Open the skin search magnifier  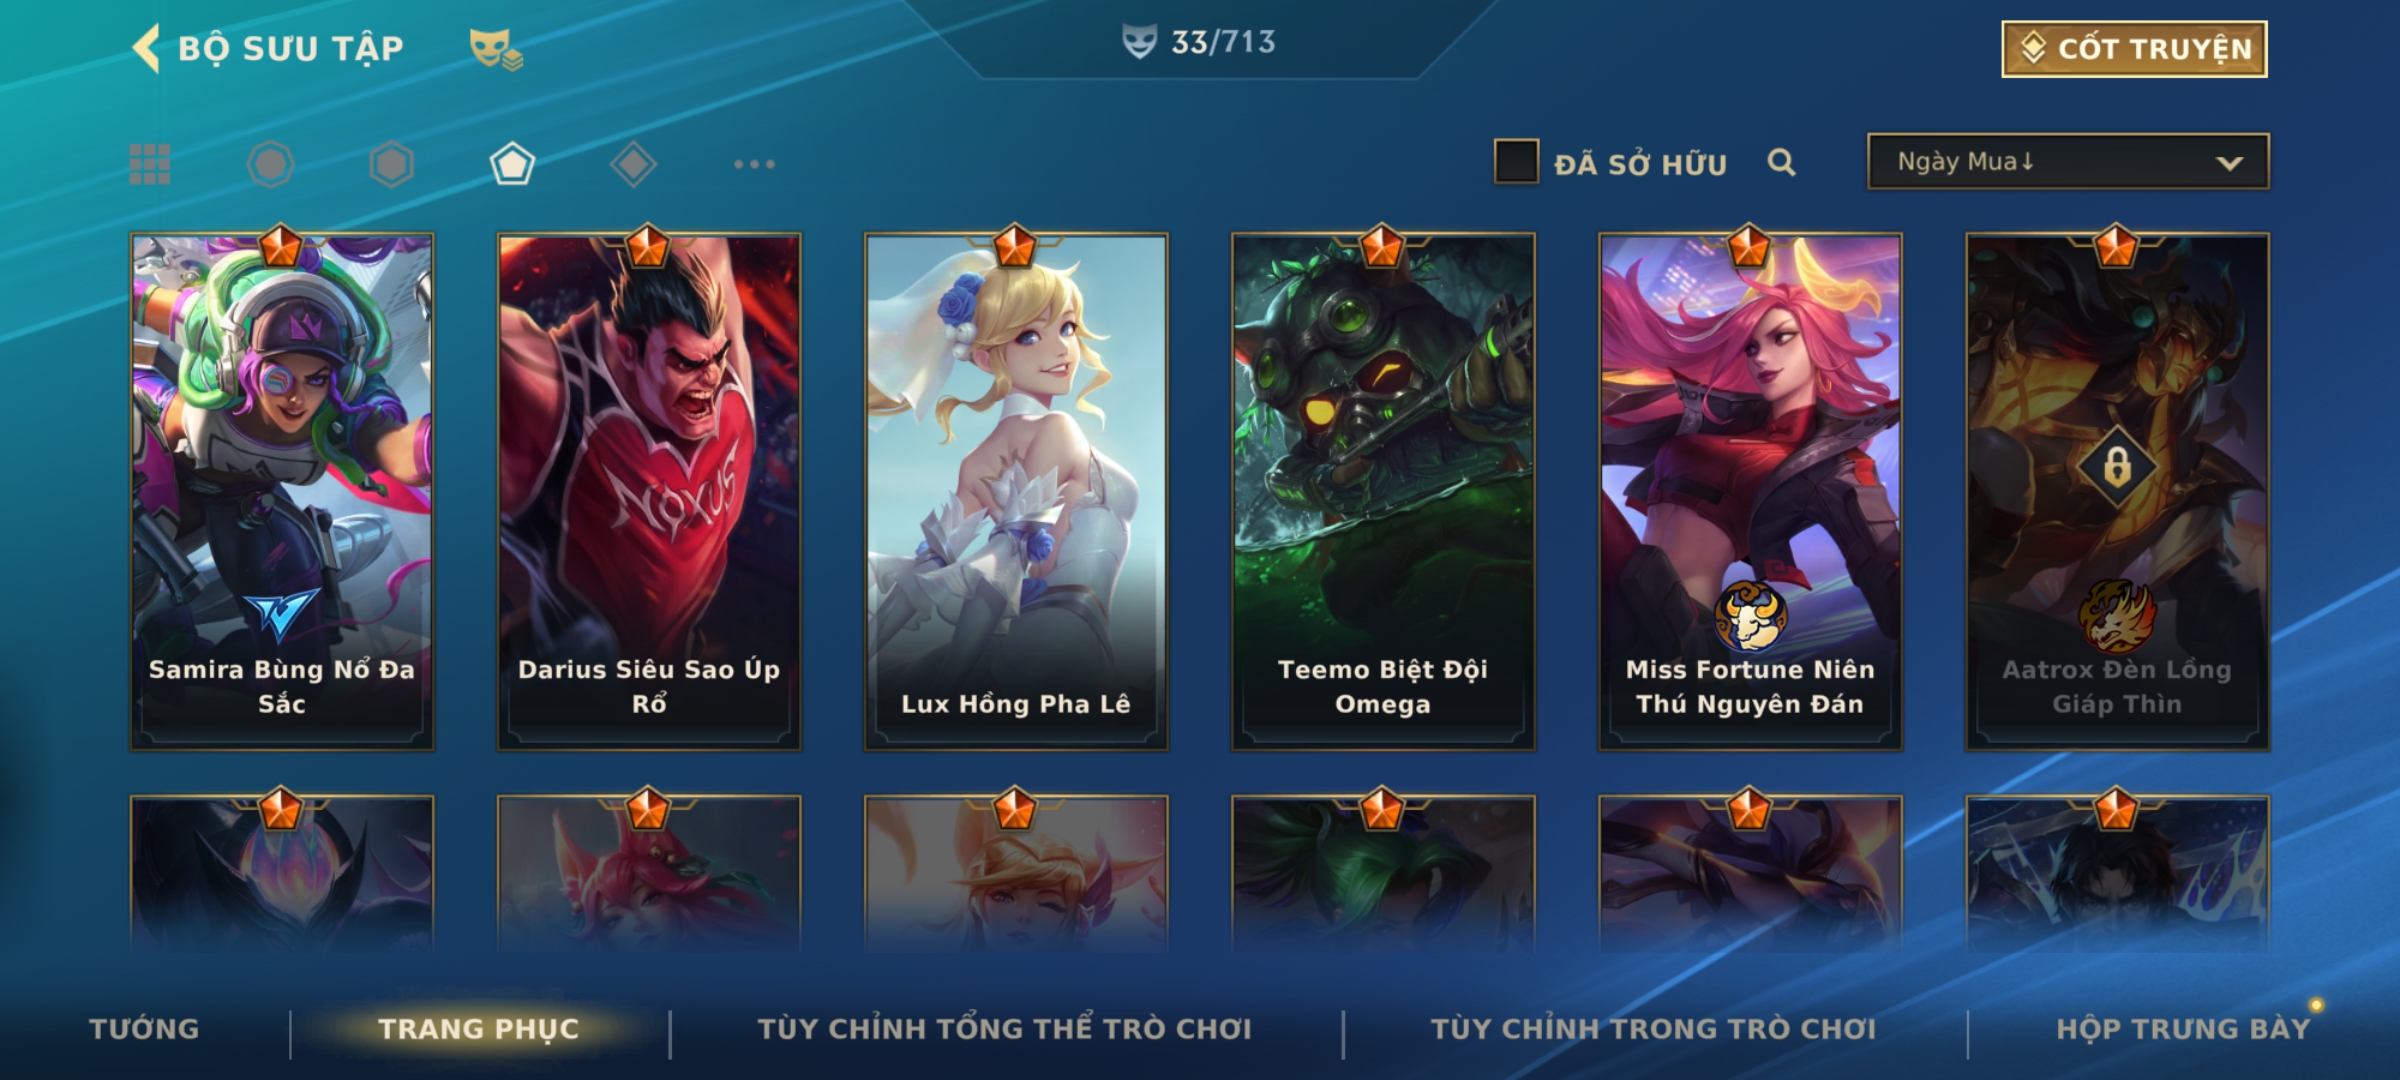point(1781,162)
